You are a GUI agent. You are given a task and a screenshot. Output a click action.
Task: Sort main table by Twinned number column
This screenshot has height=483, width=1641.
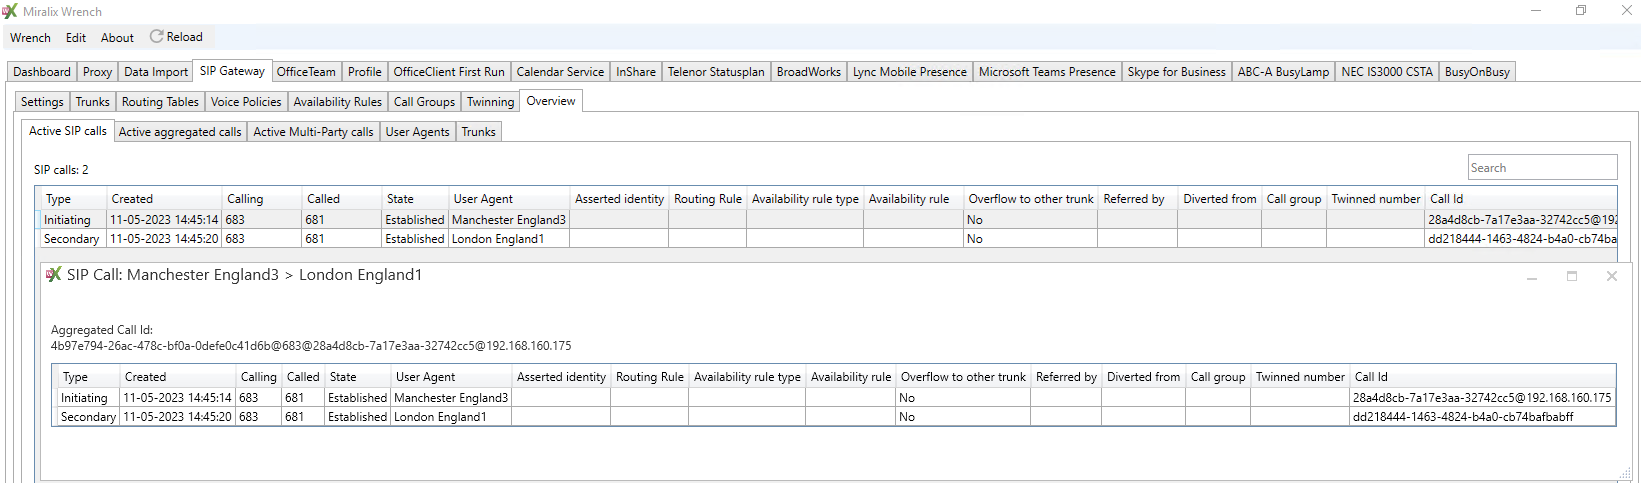pyautogui.click(x=1375, y=199)
